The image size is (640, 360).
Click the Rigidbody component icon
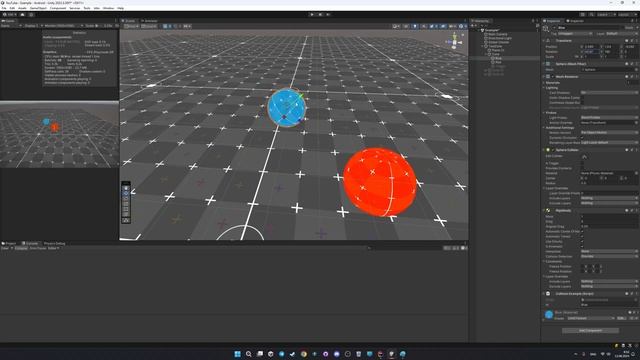pos(548,211)
